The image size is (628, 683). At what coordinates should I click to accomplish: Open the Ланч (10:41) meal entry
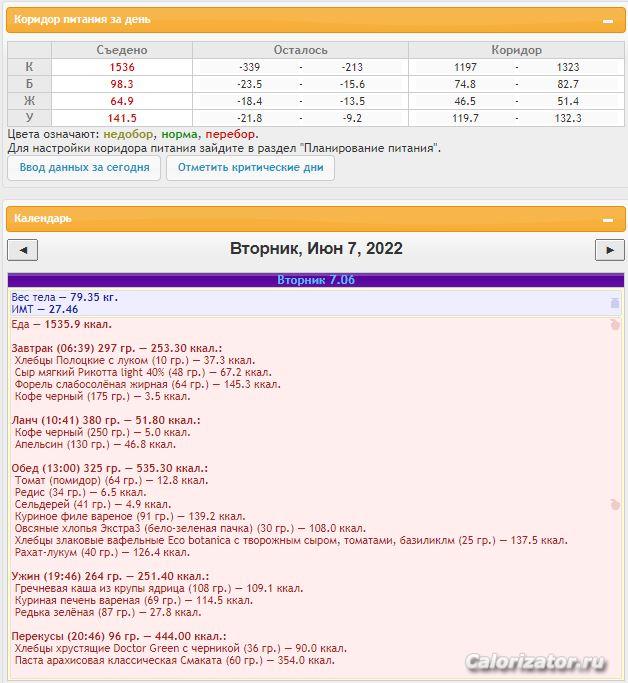click(105, 420)
